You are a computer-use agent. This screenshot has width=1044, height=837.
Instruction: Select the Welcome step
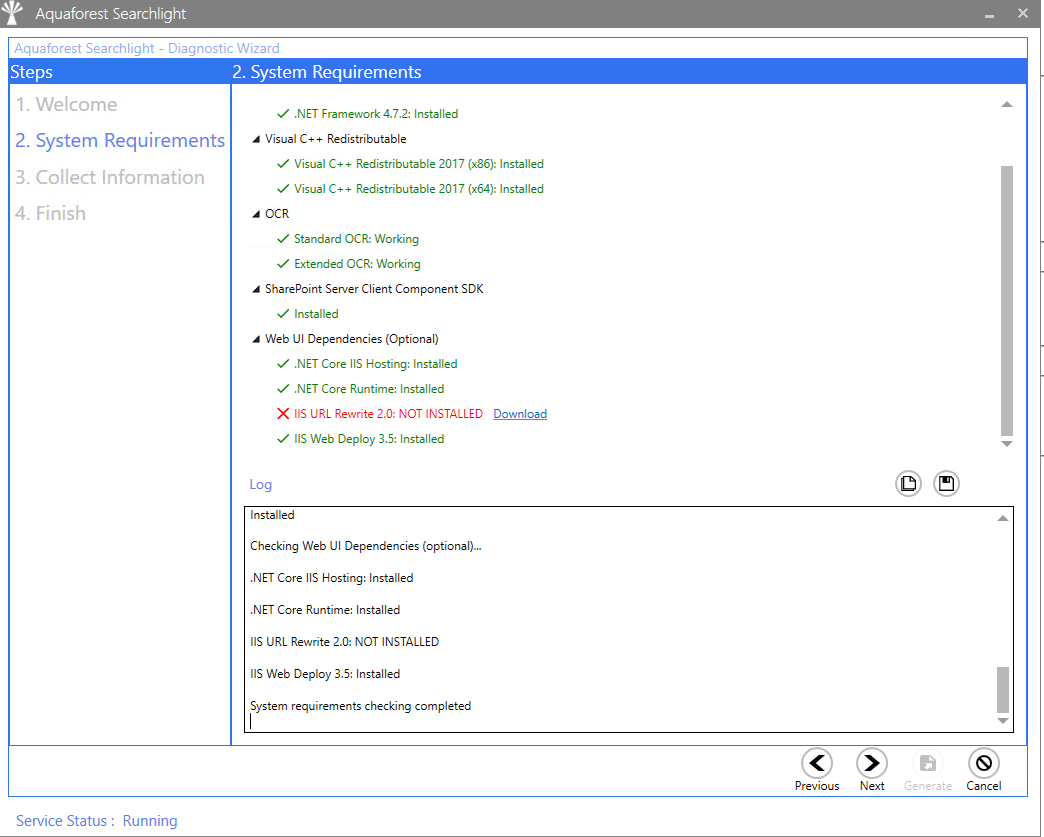66,105
